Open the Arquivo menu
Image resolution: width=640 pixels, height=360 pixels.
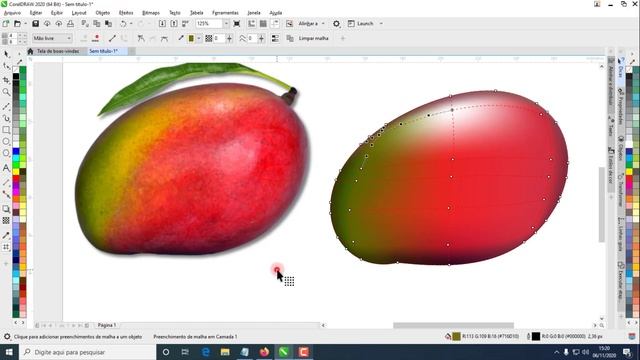12,13
